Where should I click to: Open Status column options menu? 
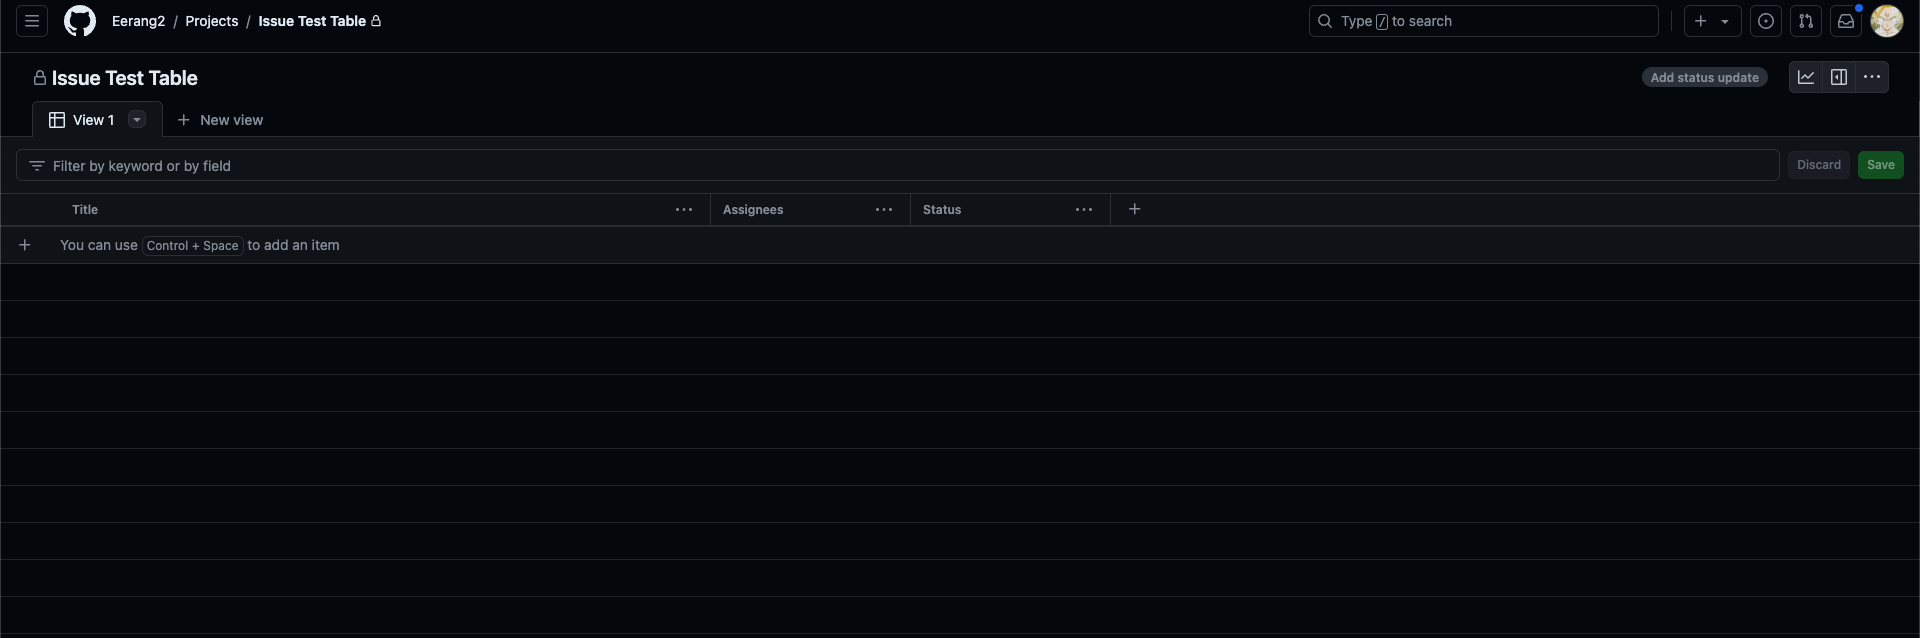pyautogui.click(x=1084, y=210)
